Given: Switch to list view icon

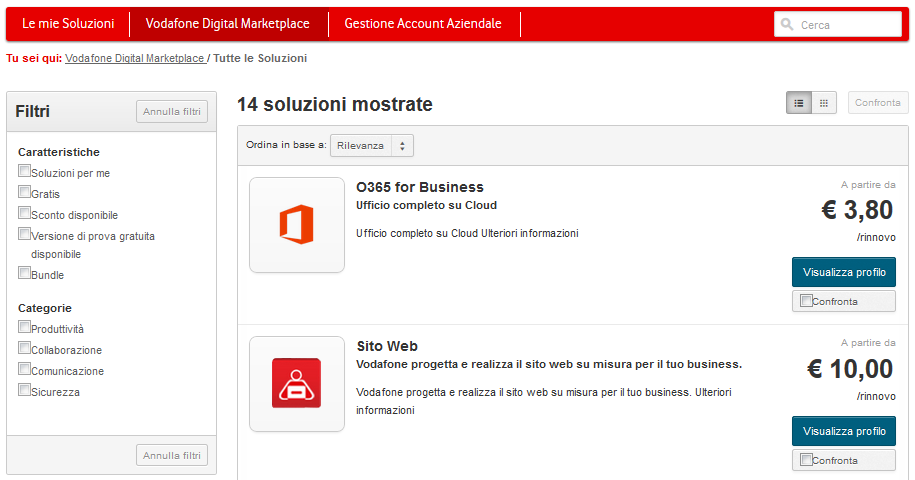Looking at the screenshot, I should (x=799, y=103).
